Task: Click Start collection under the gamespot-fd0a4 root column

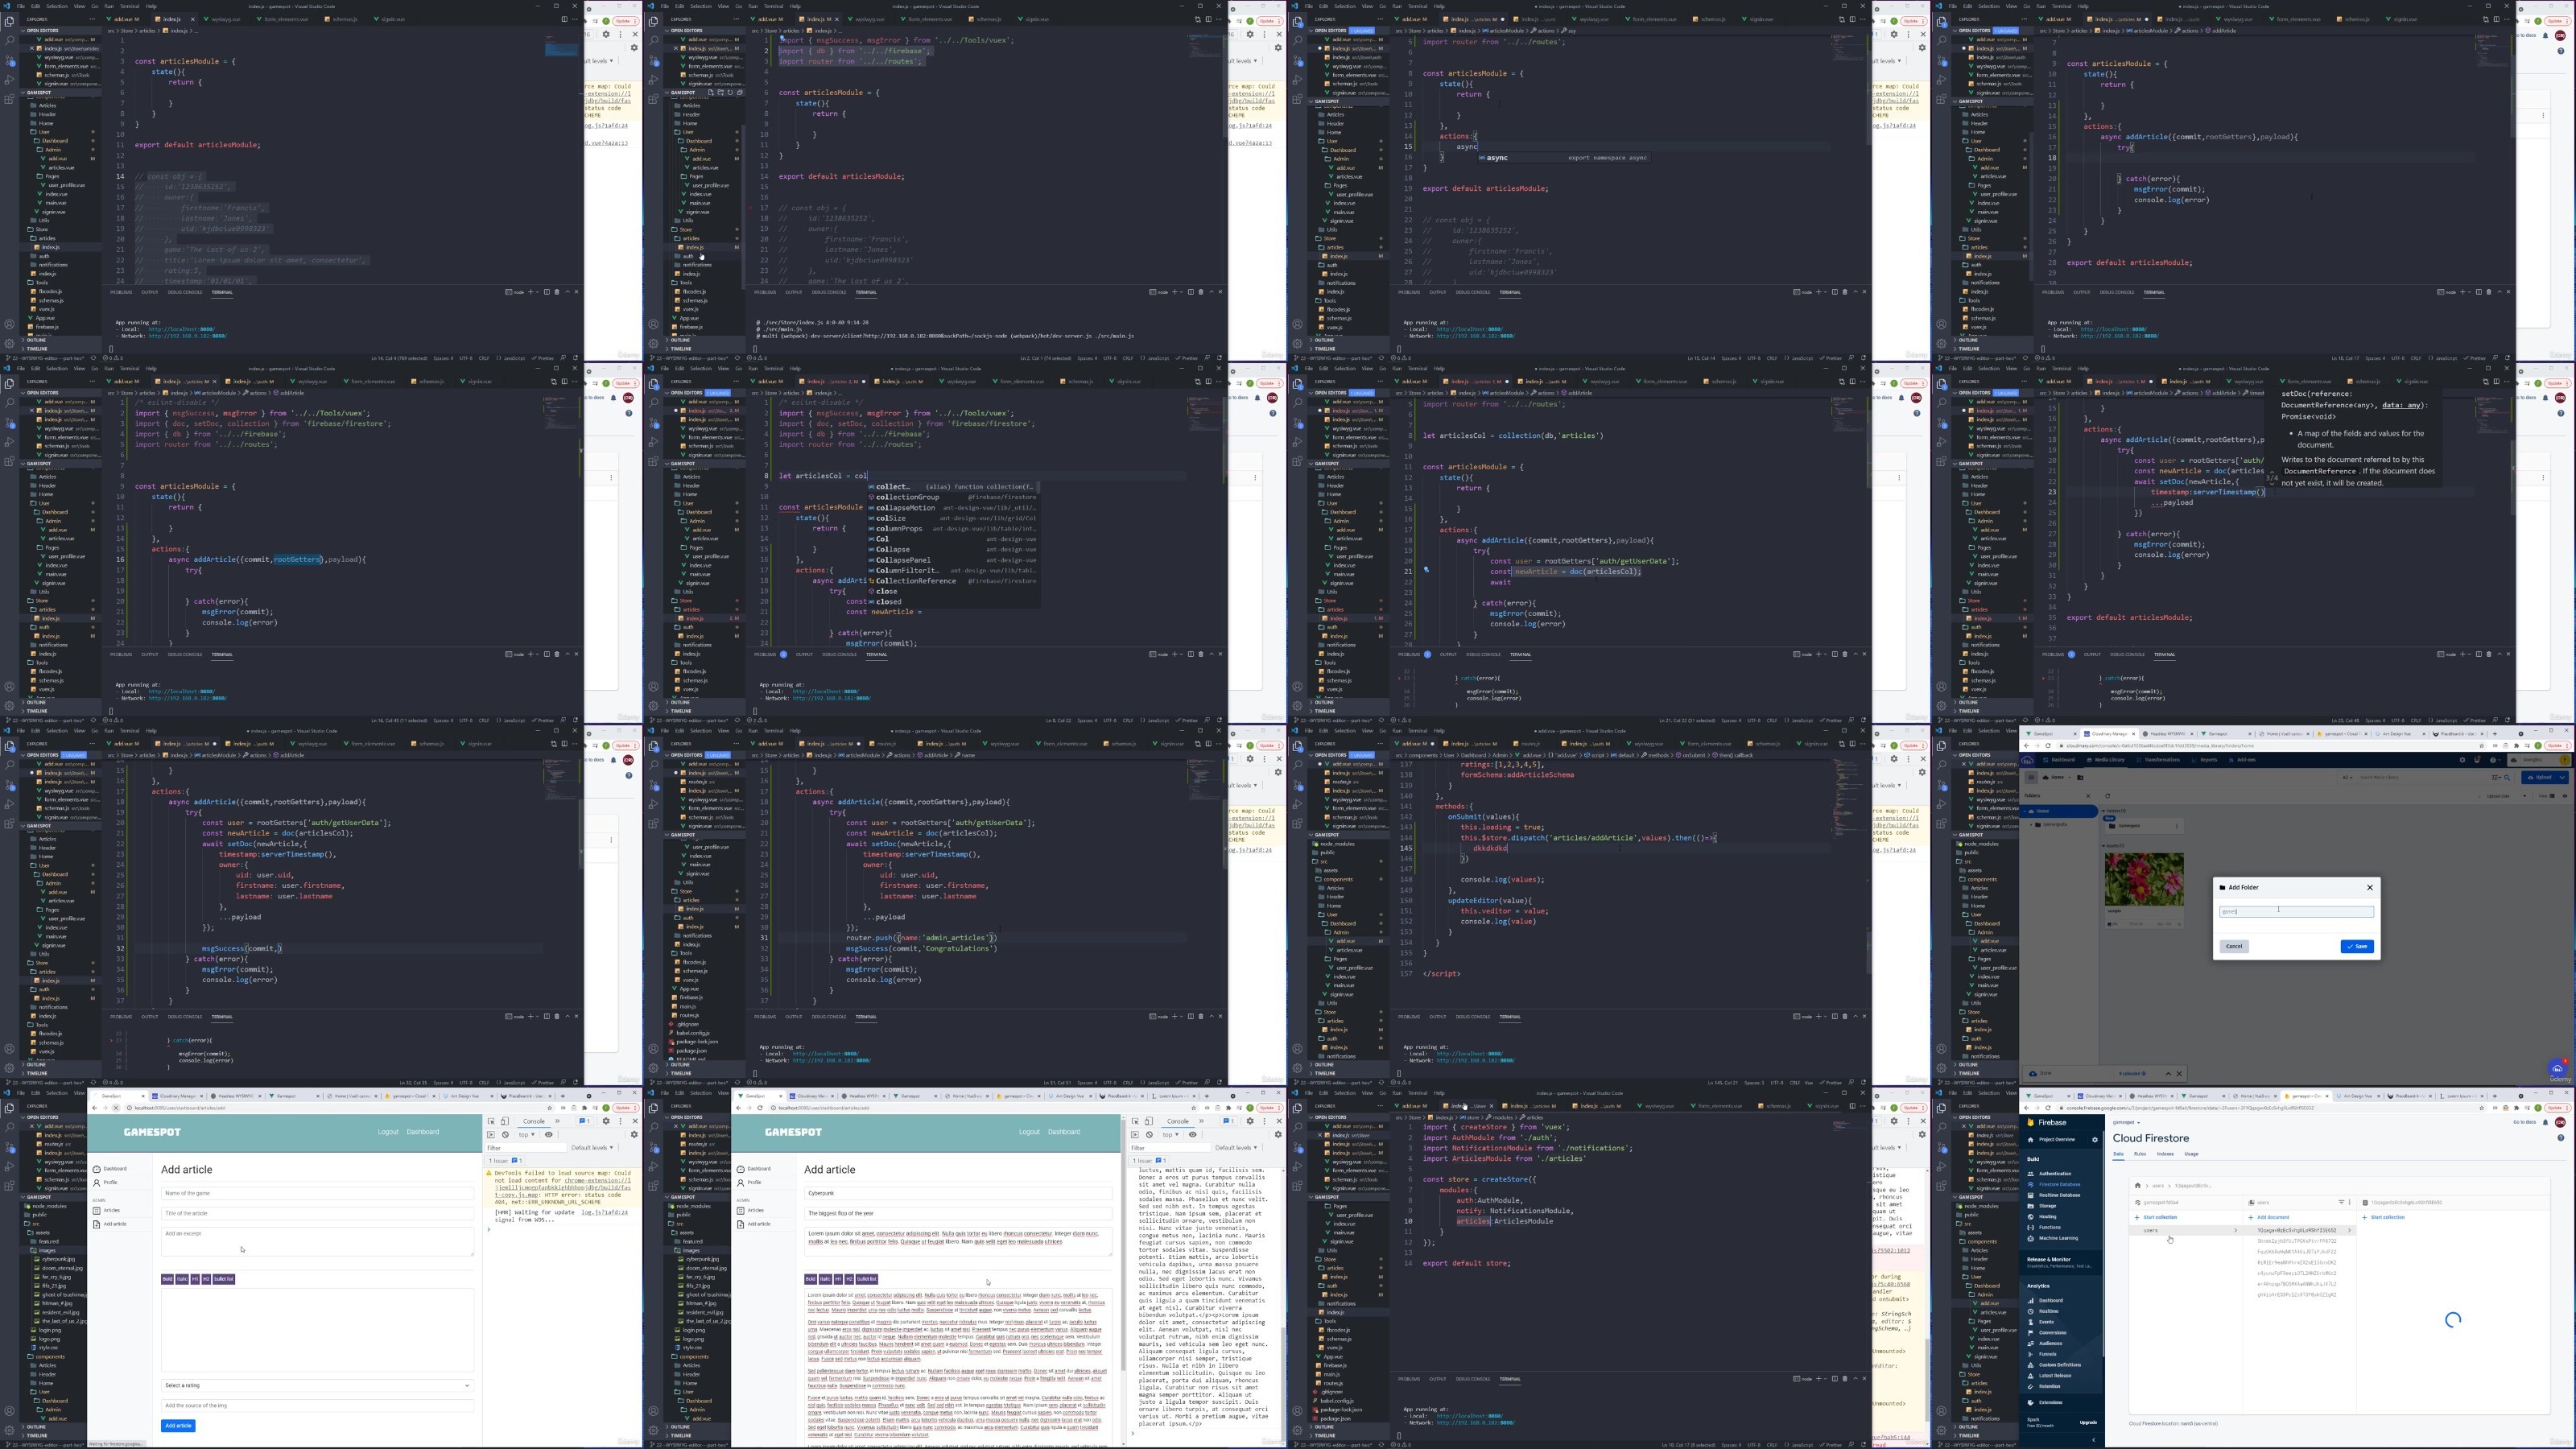Action: point(2156,1217)
